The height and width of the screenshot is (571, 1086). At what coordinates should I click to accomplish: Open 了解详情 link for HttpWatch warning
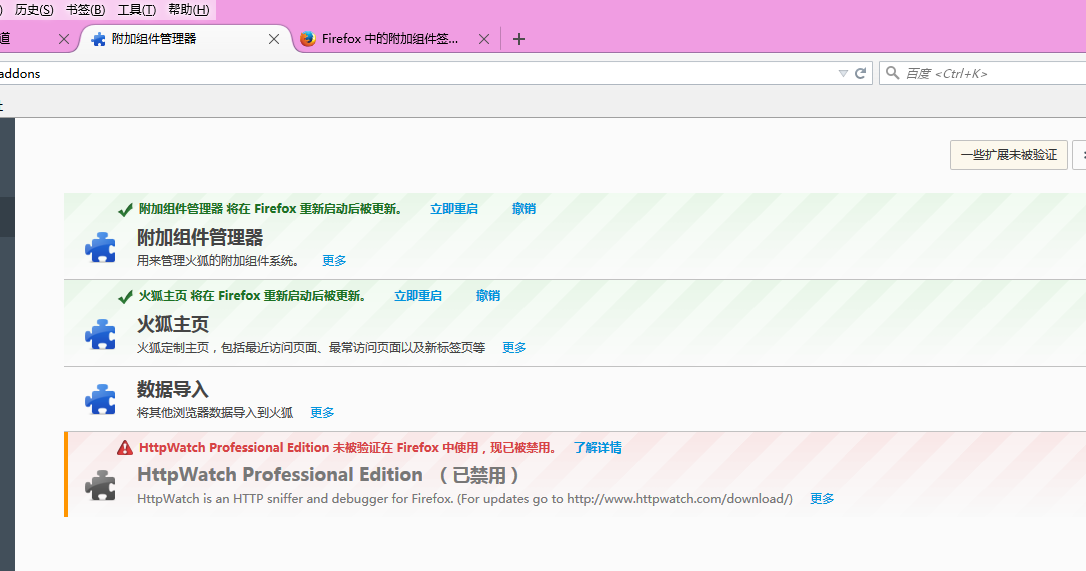[598, 448]
